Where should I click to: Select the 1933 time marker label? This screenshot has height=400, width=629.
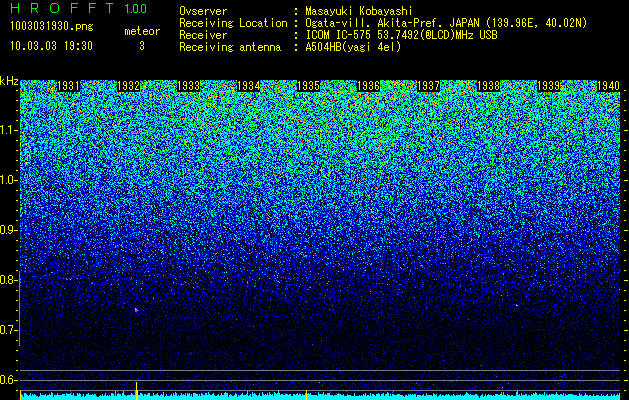pyautogui.click(x=189, y=86)
